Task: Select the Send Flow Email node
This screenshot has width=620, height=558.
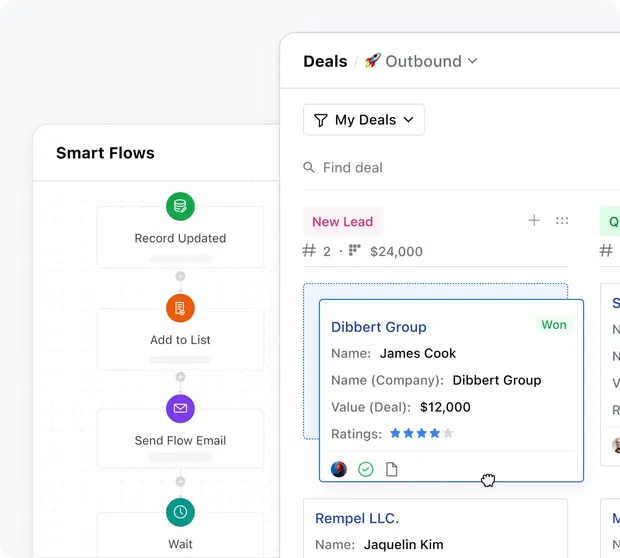Action: [180, 439]
